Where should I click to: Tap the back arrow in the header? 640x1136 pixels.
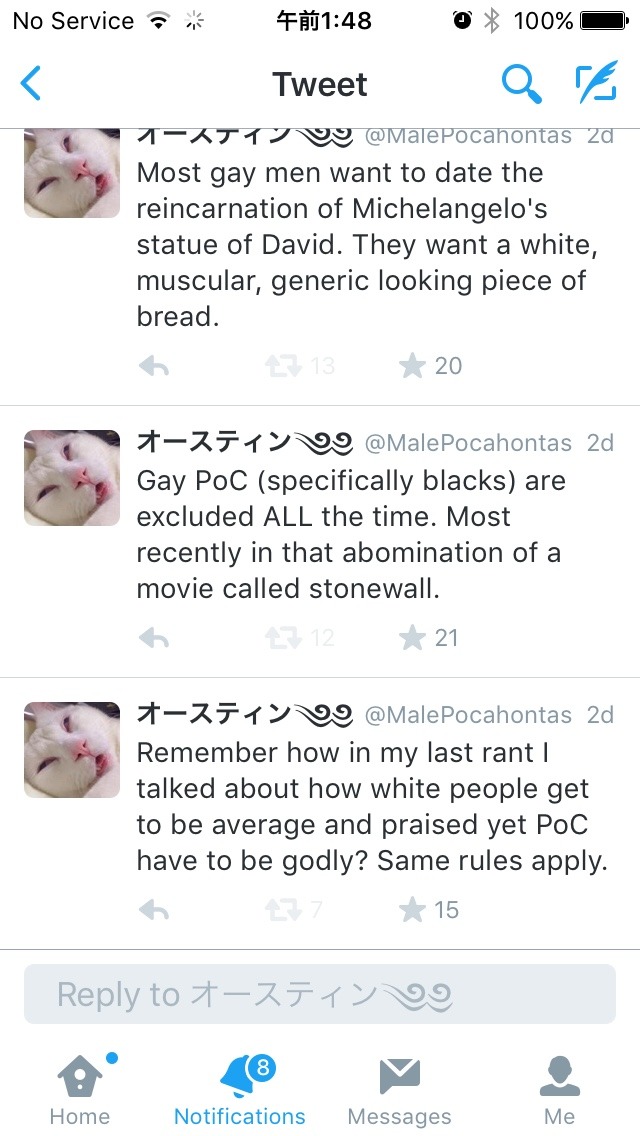coord(32,85)
